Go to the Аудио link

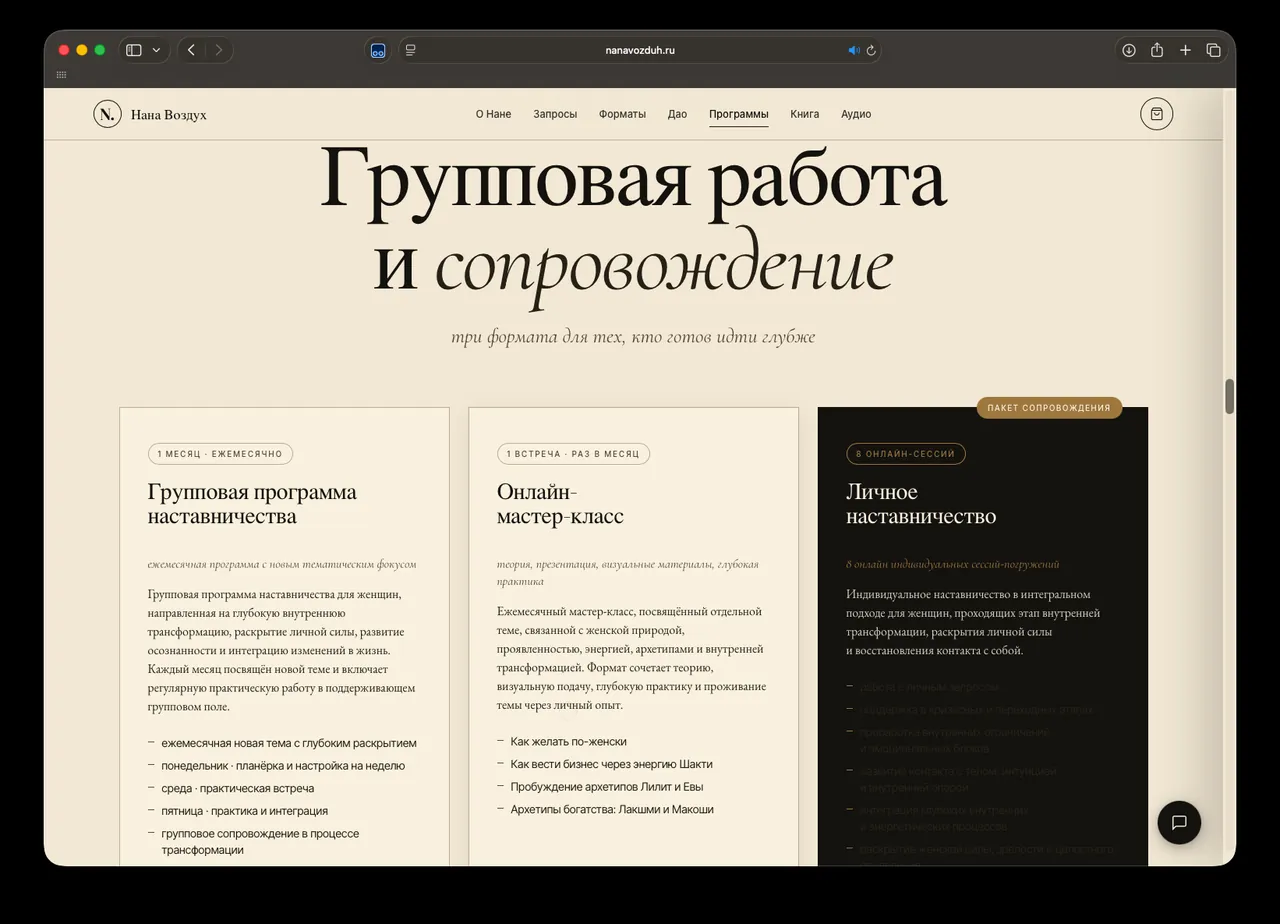point(856,114)
